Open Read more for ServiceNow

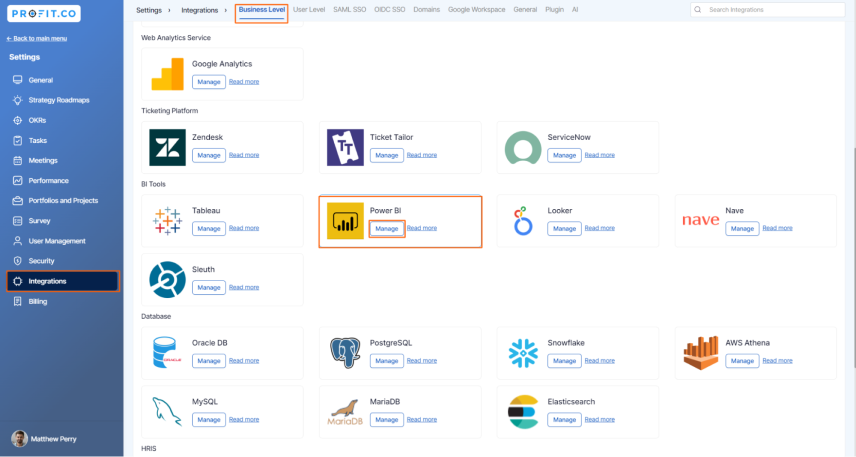(599, 155)
